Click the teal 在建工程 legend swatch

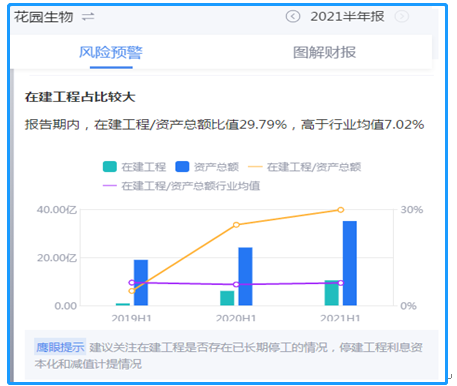pyautogui.click(x=110, y=167)
